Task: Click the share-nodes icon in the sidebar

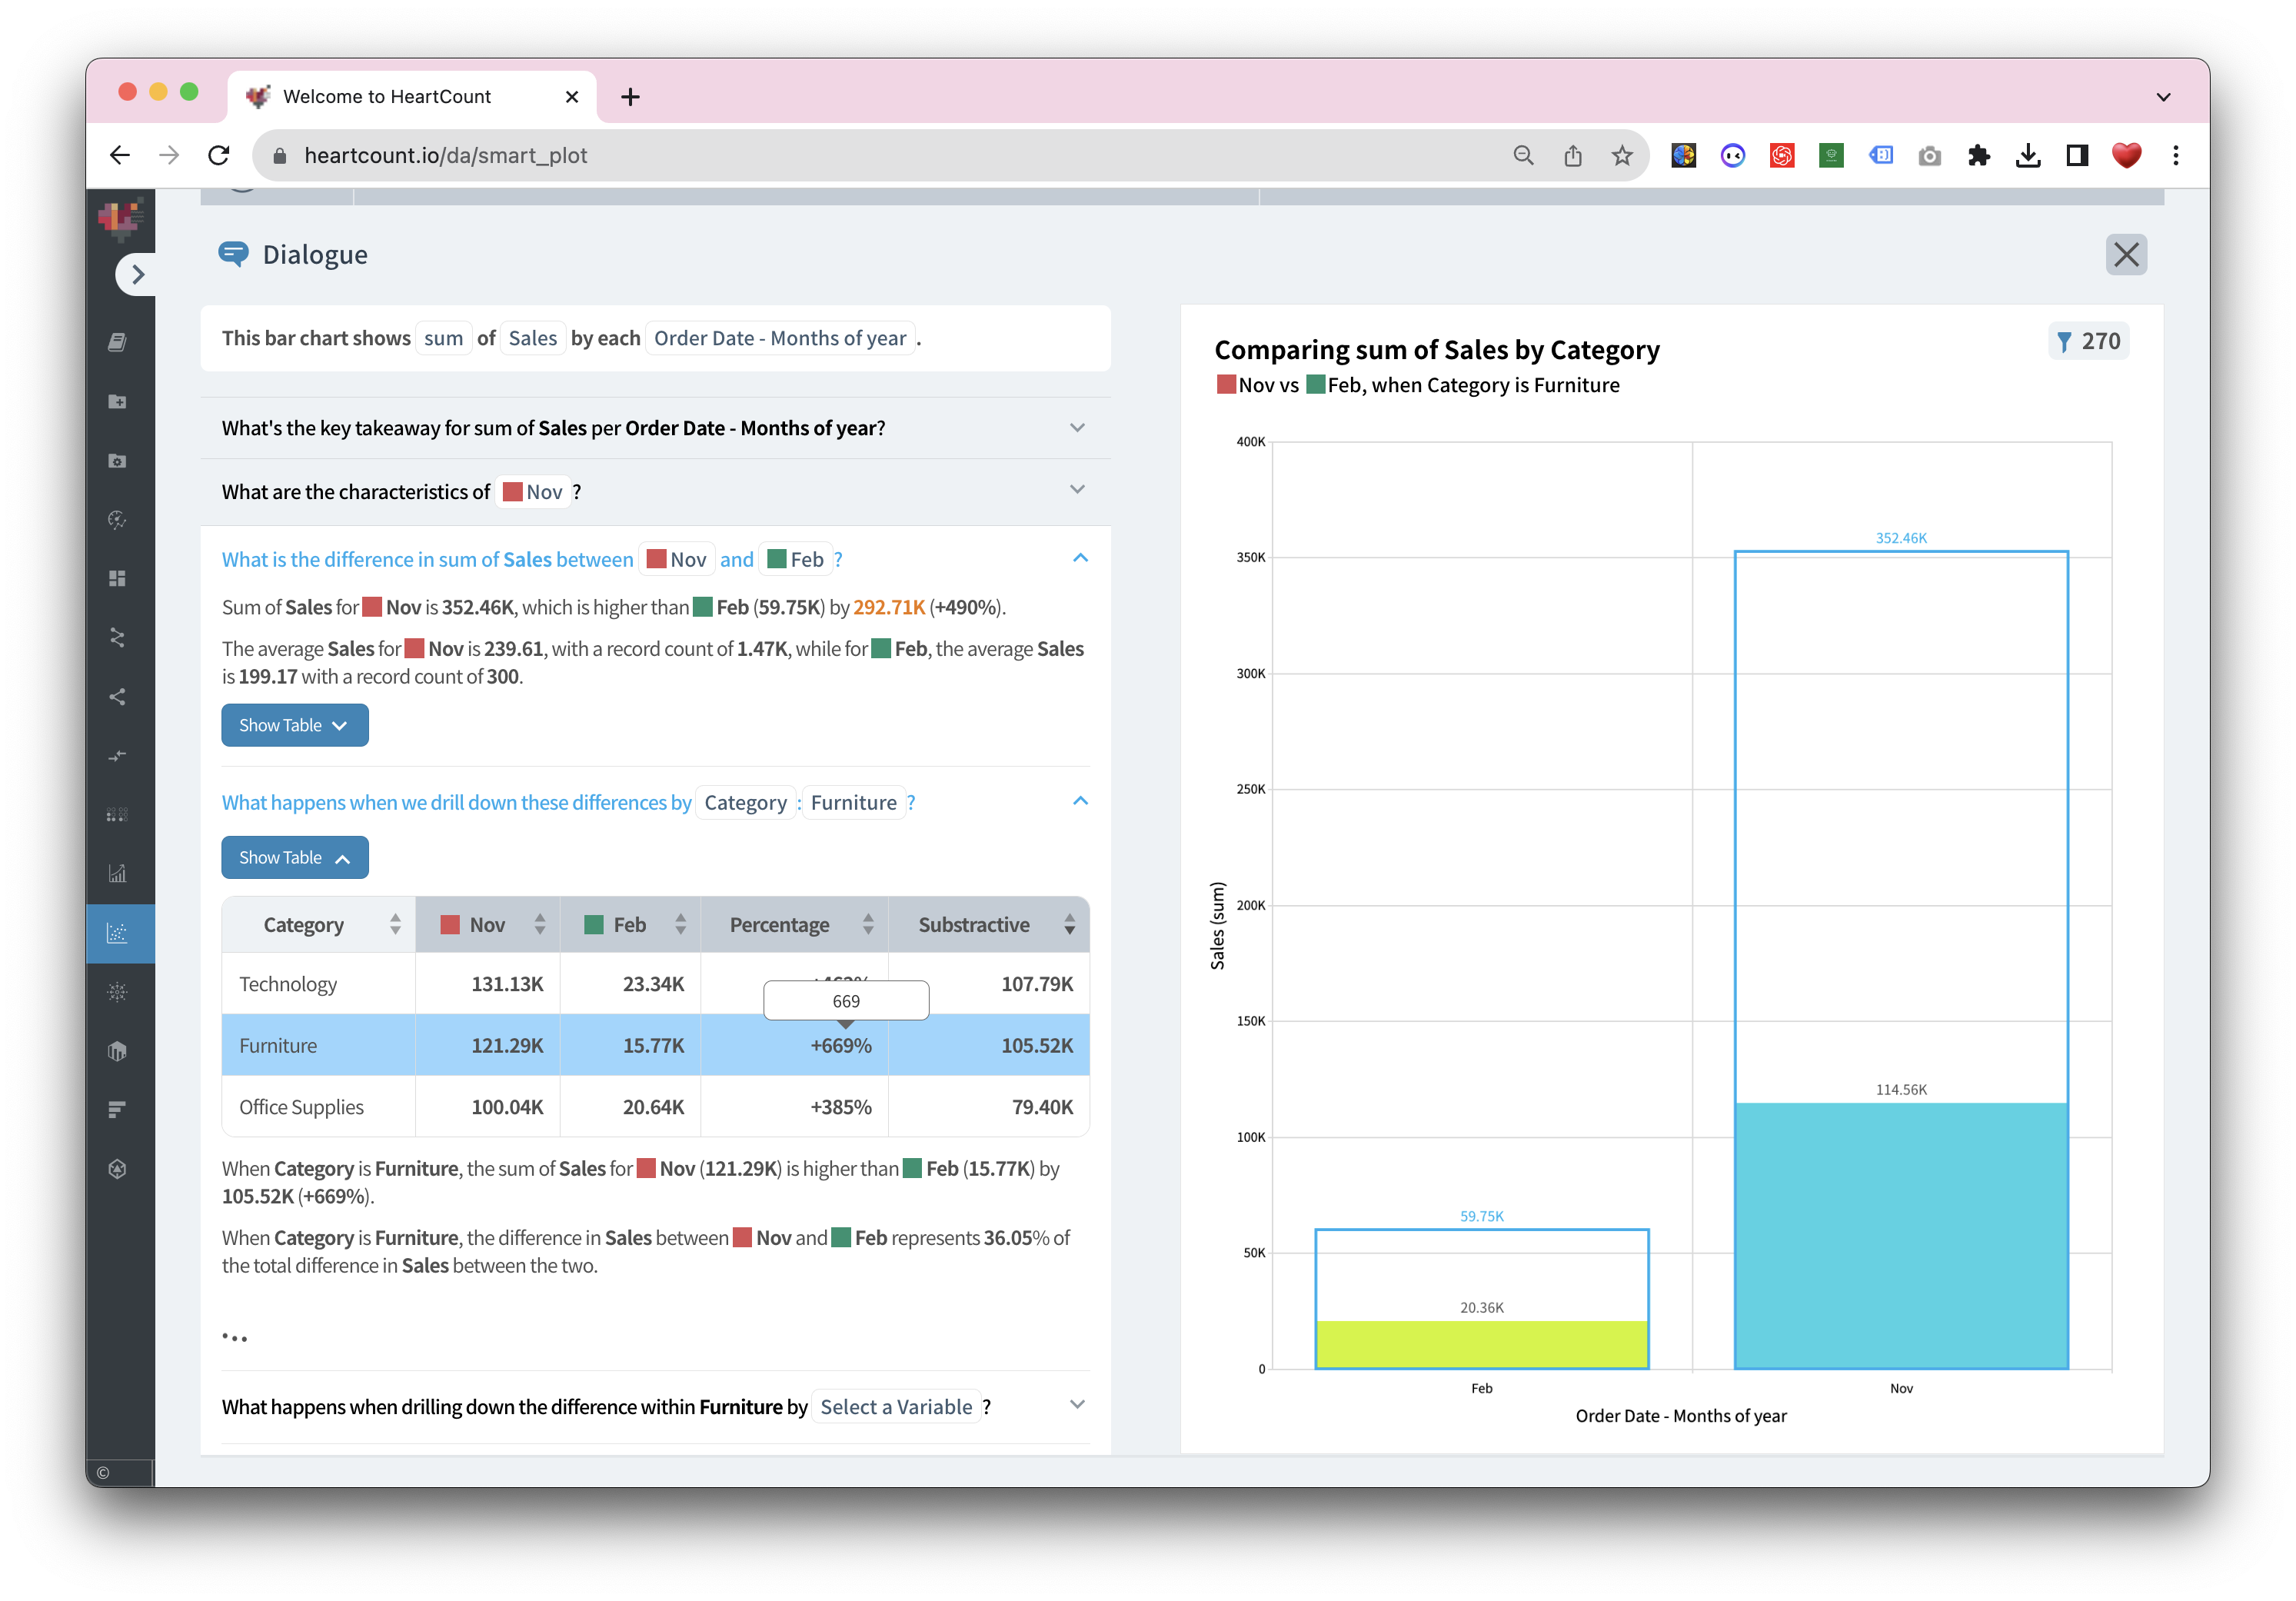Action: pyautogui.click(x=117, y=697)
